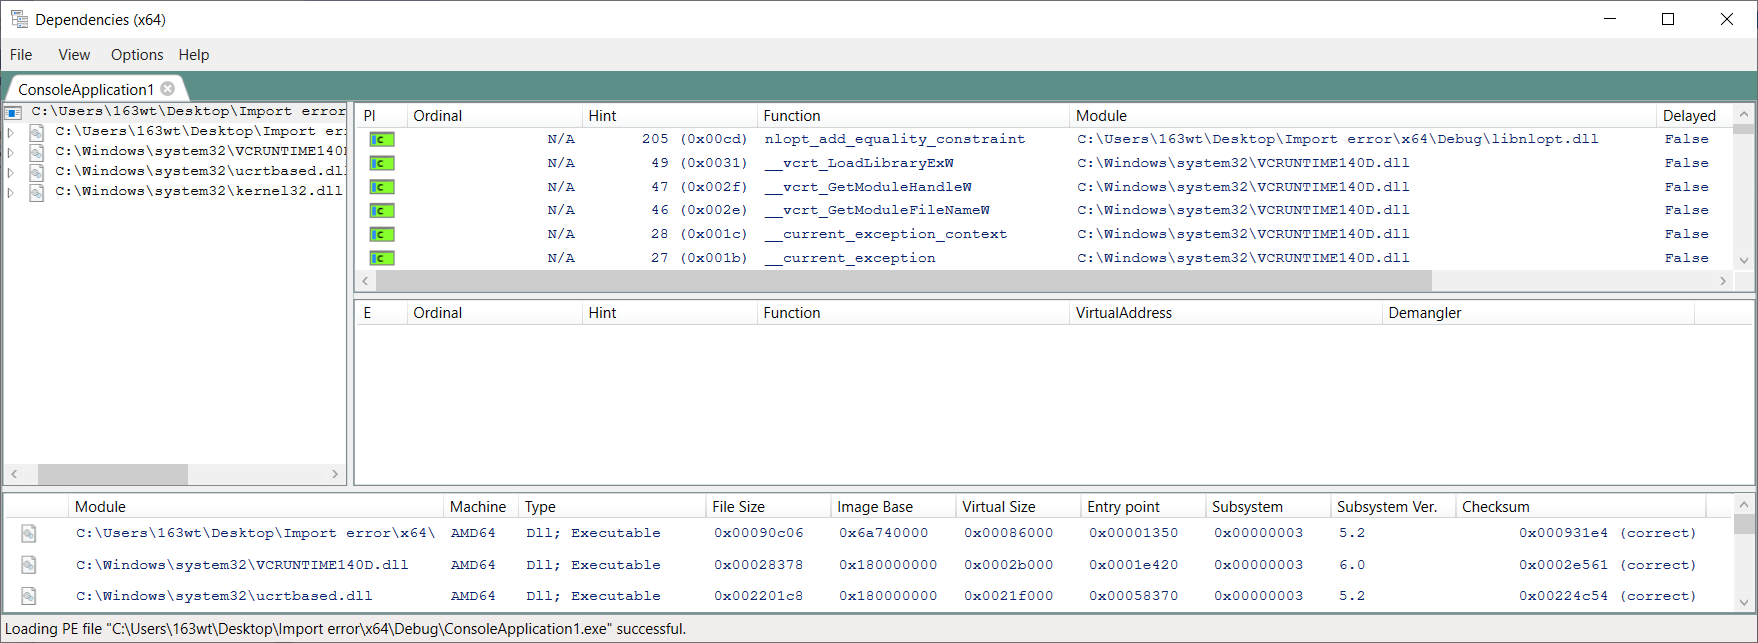Click the tree panel horizontal scrollbar thumb
This screenshot has height=643, width=1758.
pos(113,474)
